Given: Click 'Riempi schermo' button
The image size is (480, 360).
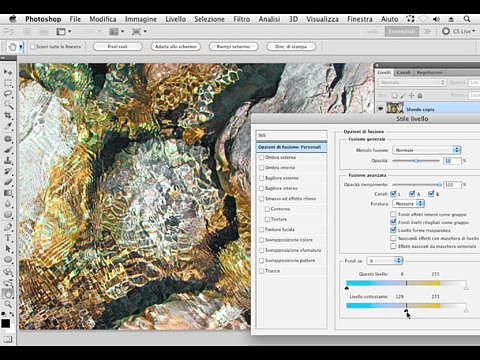Looking at the screenshot, I should click(x=233, y=46).
